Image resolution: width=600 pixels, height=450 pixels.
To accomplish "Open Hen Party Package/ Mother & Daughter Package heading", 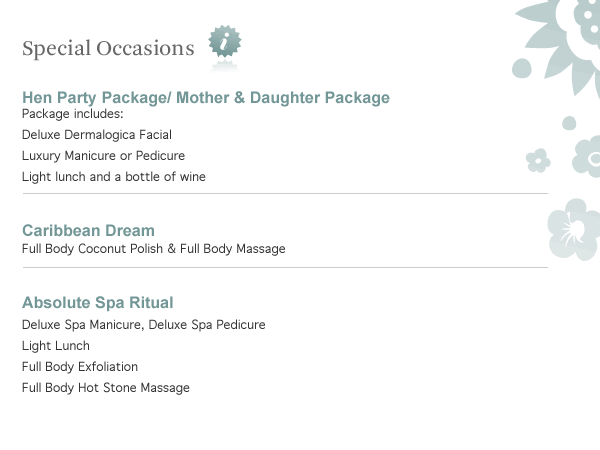I will pos(206,98).
